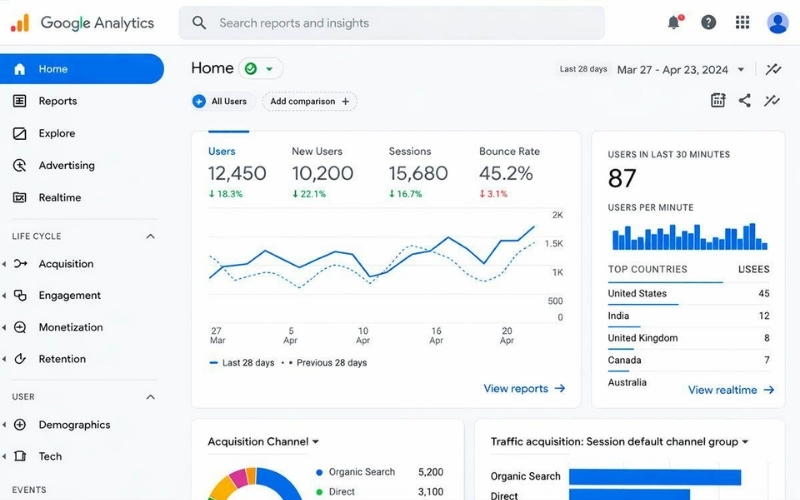The image size is (800, 500).
Task: Click the acquisition channel donut chart
Action: (255, 484)
